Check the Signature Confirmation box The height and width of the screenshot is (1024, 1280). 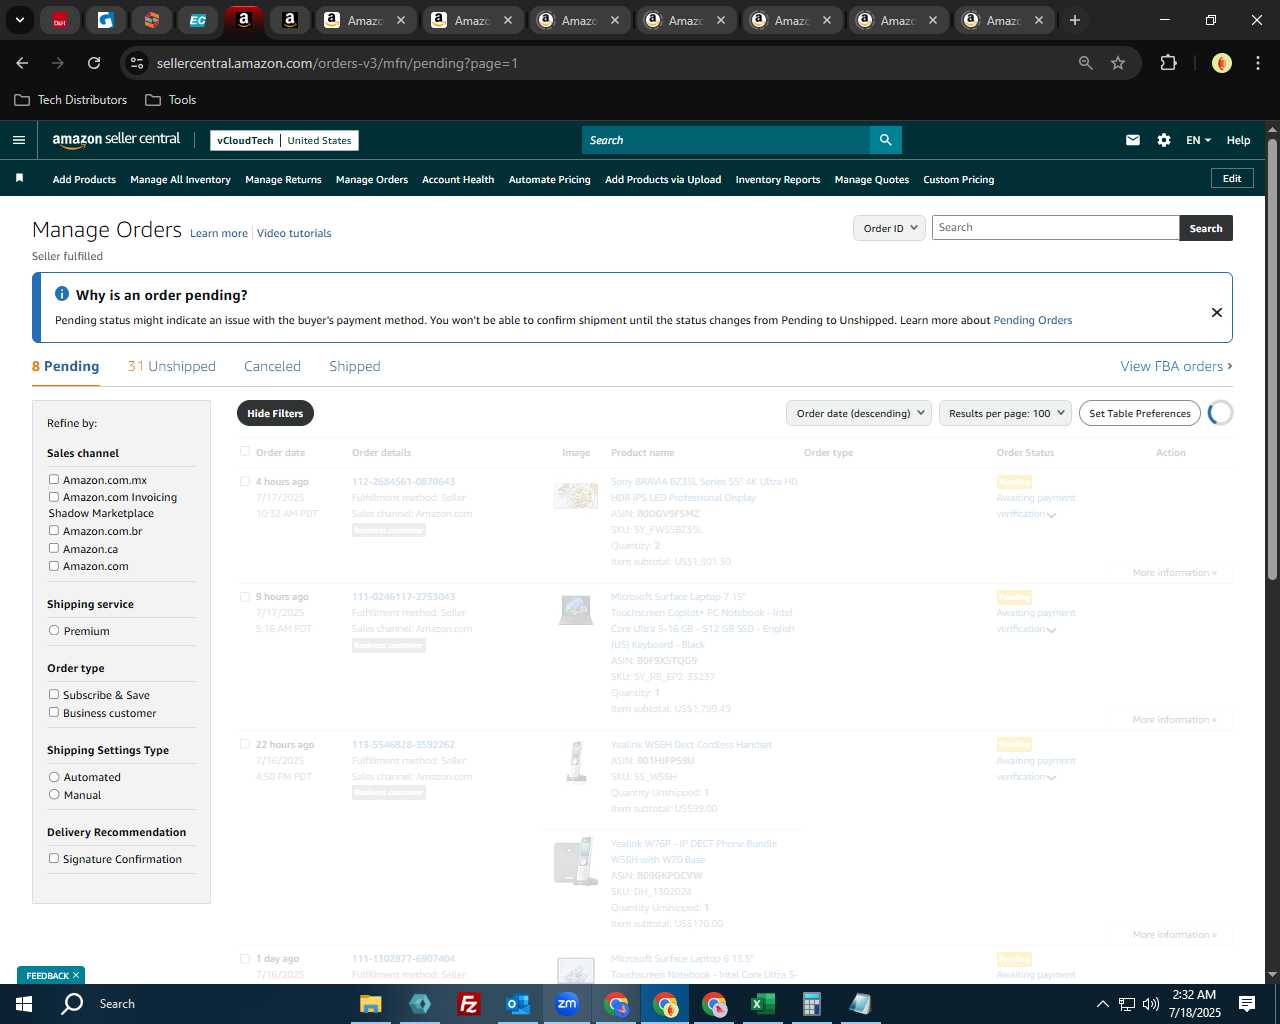click(54, 859)
